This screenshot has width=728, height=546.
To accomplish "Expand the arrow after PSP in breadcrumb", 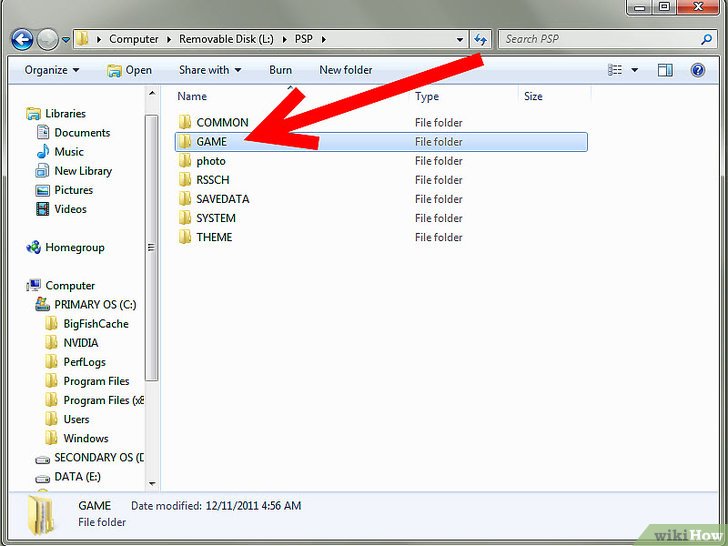I will point(324,39).
